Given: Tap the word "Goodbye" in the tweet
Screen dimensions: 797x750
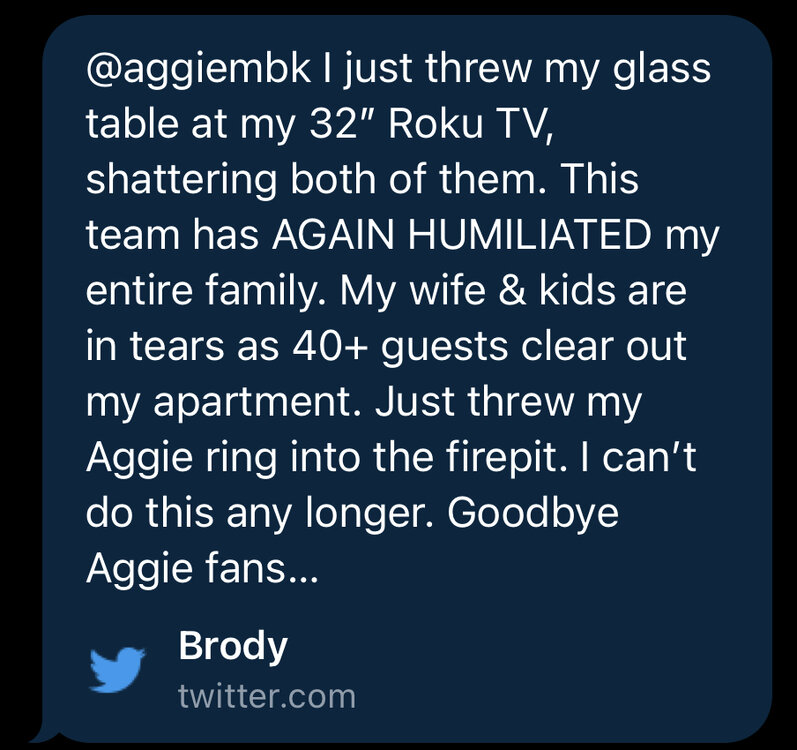Looking at the screenshot, I should 533,516.
